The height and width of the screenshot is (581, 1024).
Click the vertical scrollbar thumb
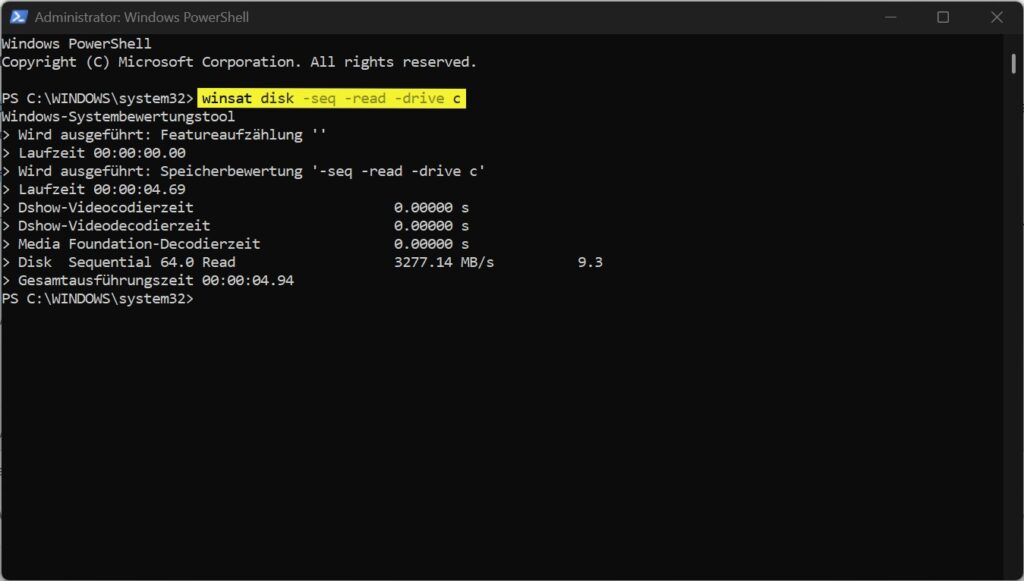point(1013,64)
